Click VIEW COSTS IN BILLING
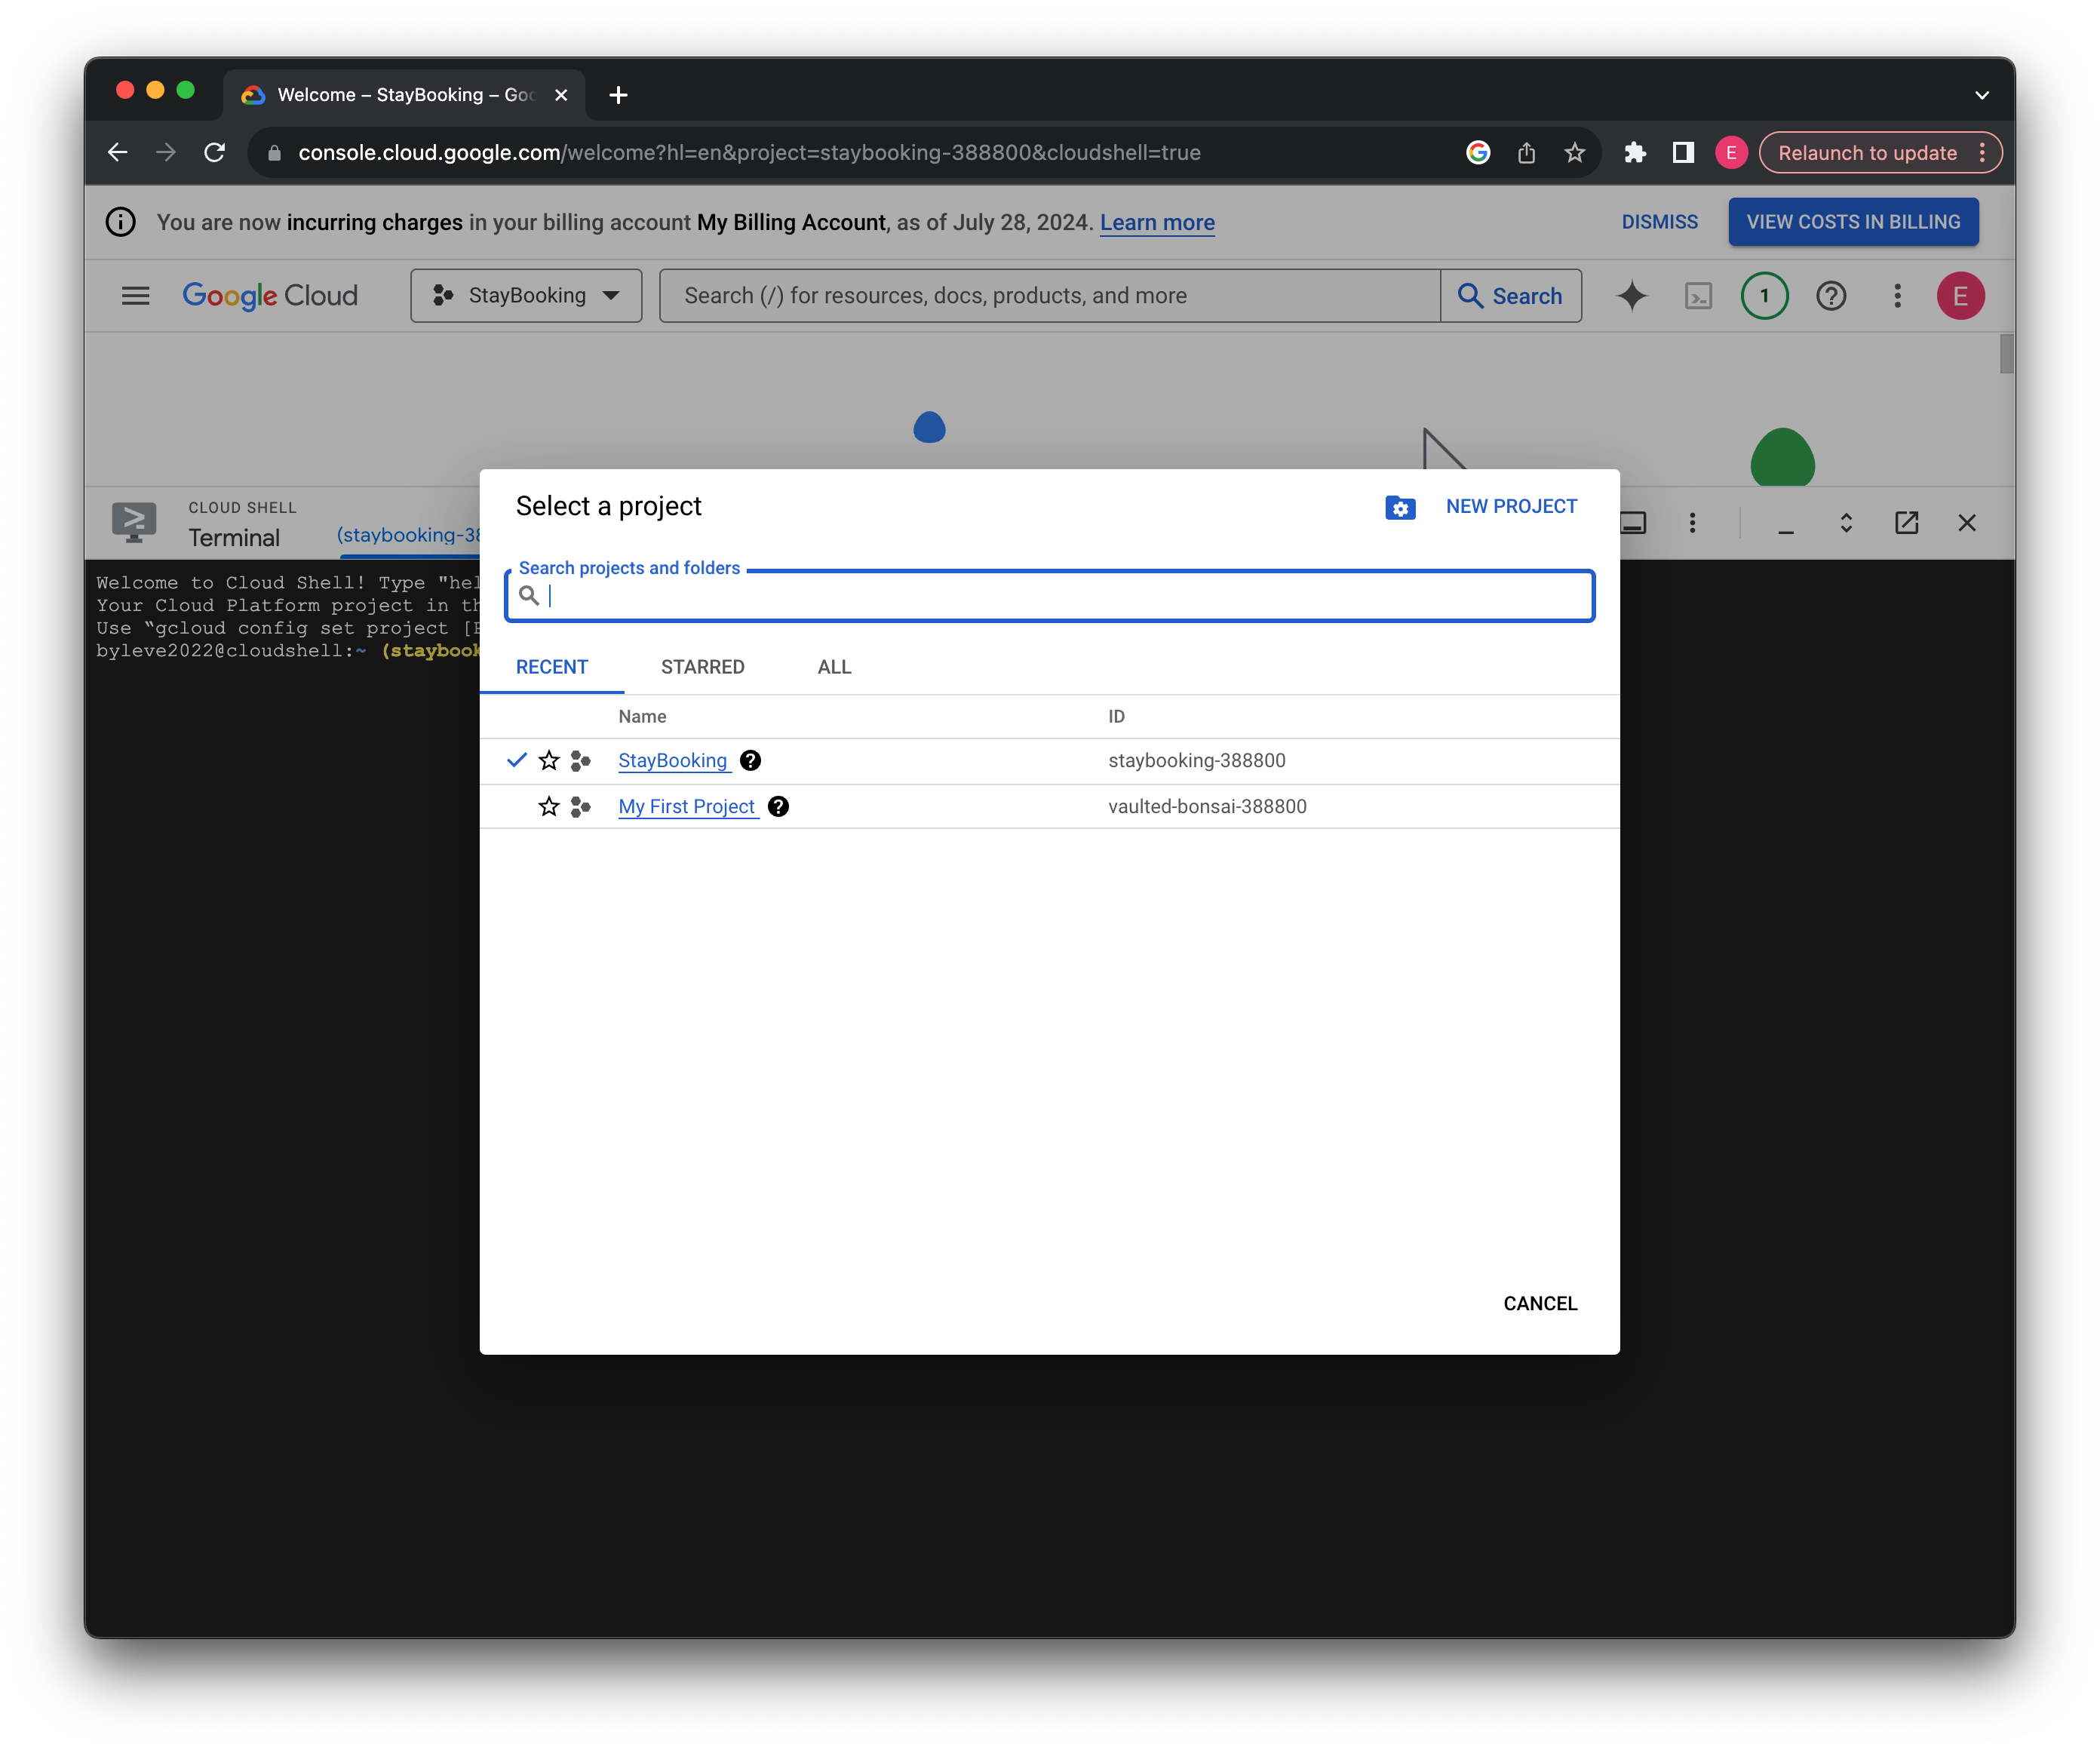This screenshot has width=2100, height=1750. point(1852,221)
